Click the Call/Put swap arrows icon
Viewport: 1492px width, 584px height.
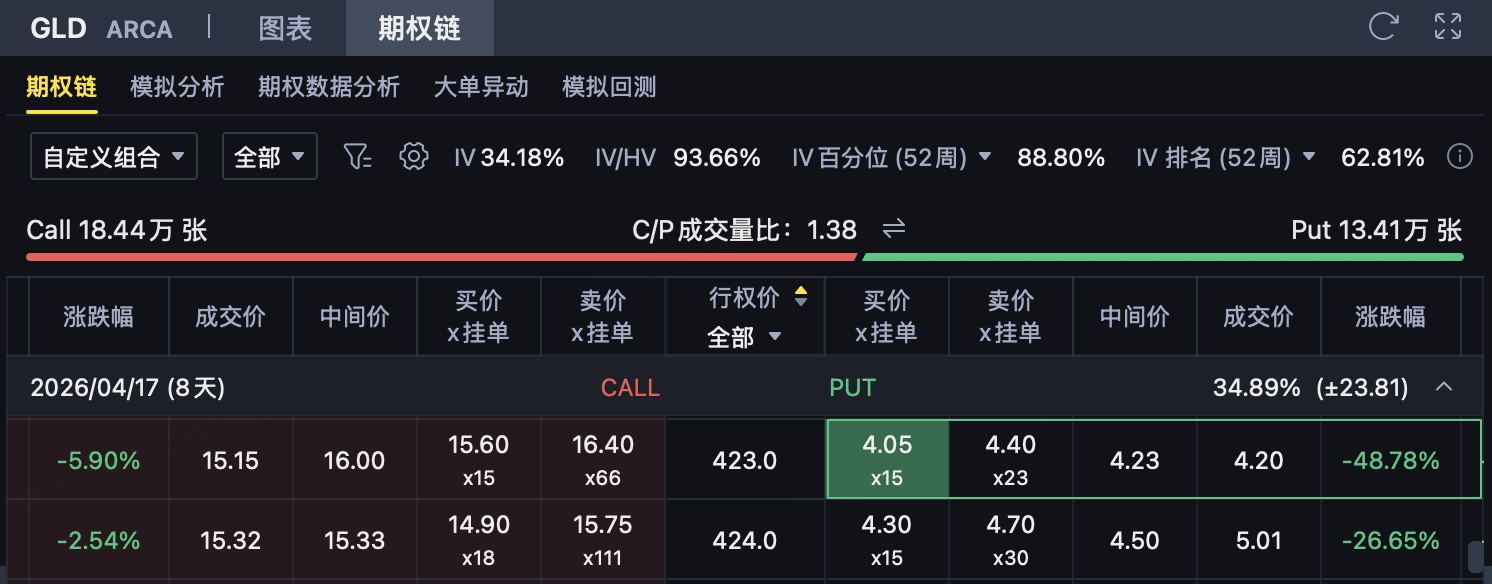tap(893, 230)
